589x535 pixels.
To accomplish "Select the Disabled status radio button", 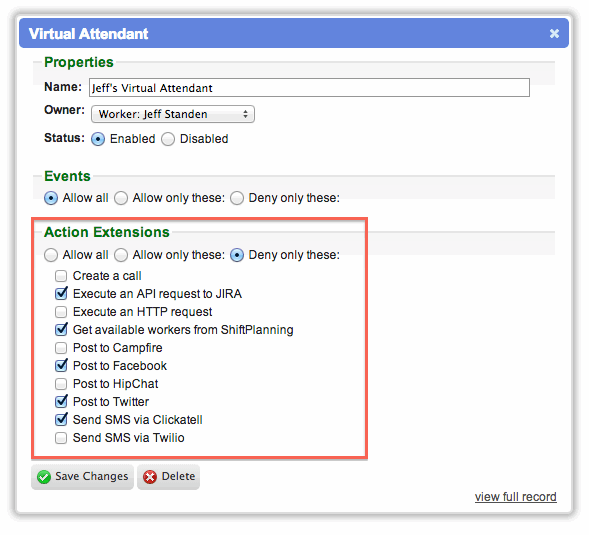I will coord(168,139).
